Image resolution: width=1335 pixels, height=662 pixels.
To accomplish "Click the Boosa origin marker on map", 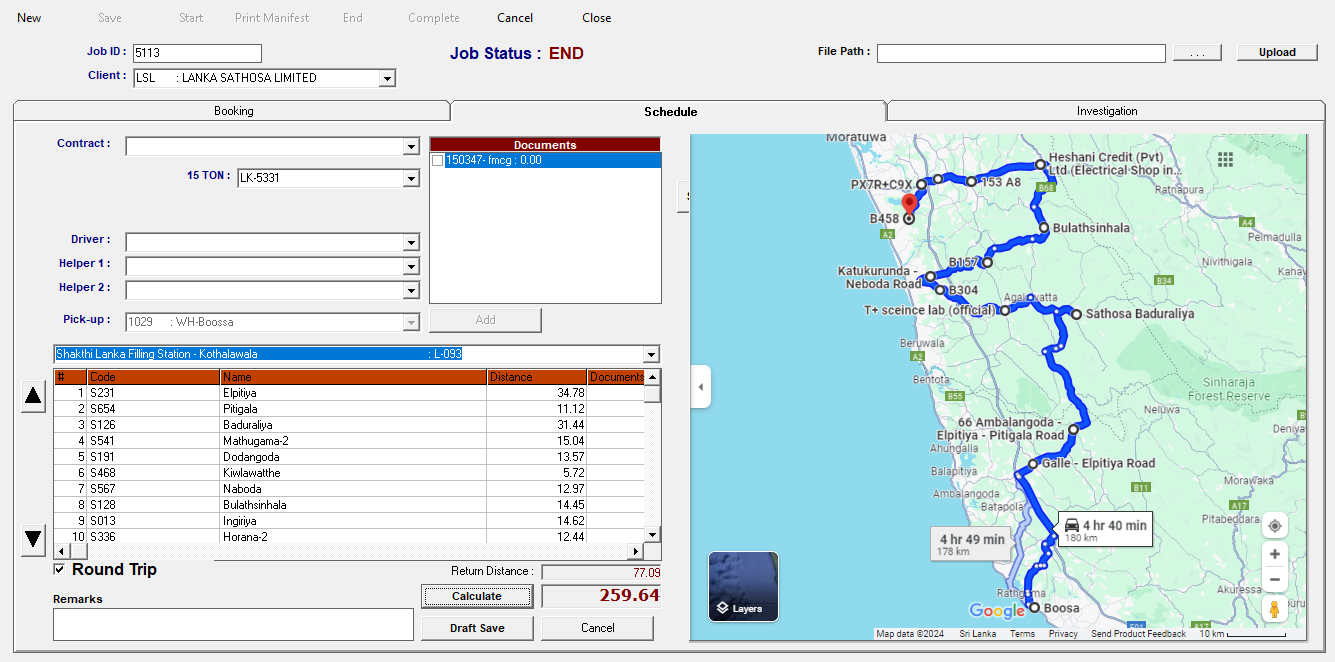I will coord(1032,608).
